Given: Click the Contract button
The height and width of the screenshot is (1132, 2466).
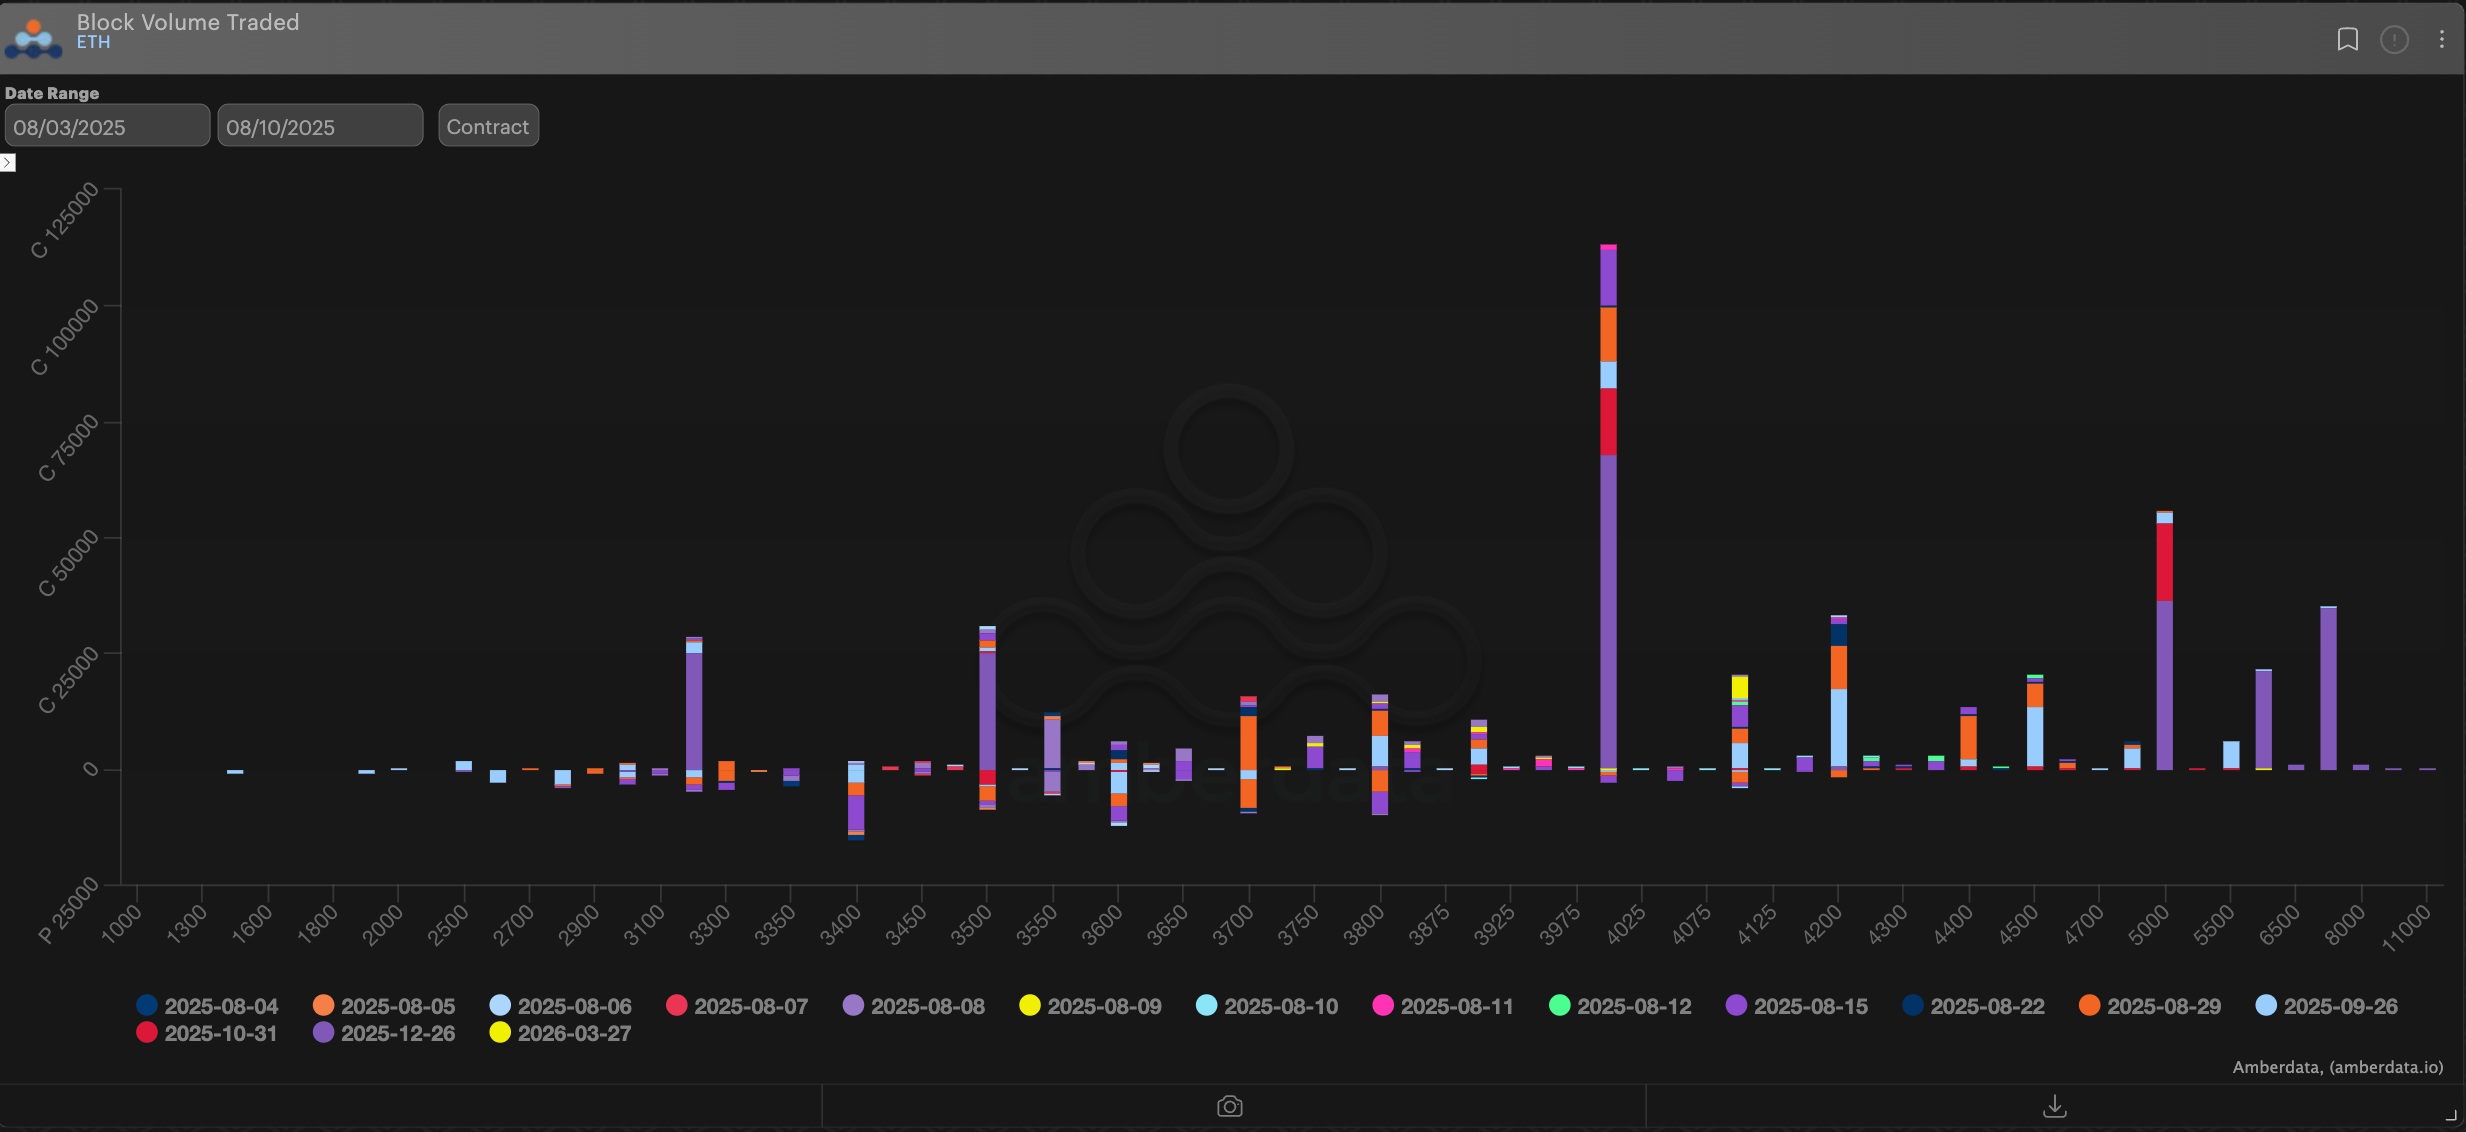Looking at the screenshot, I should click(x=488, y=126).
